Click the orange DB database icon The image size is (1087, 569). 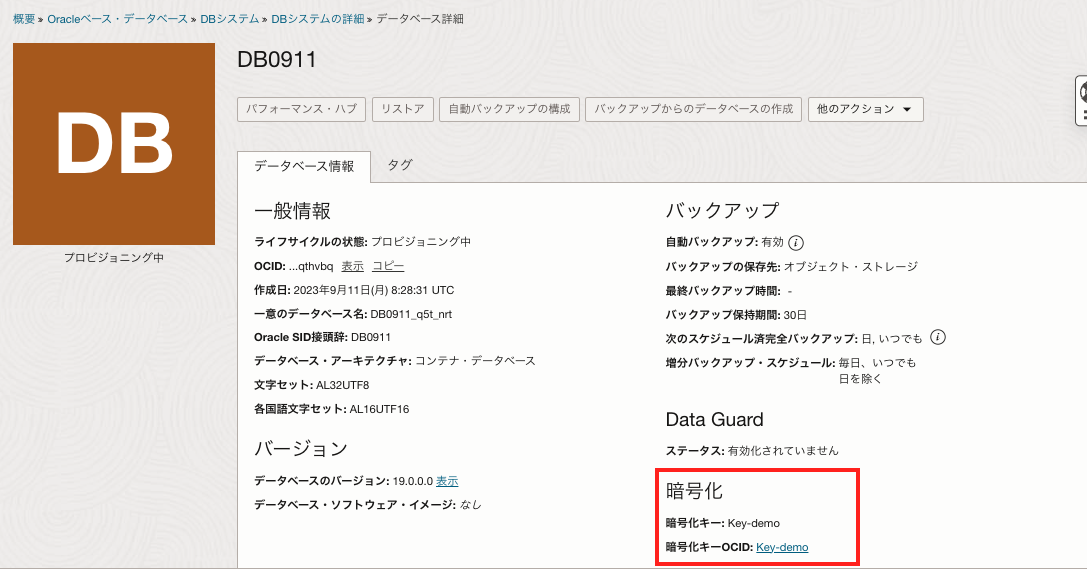click(x=114, y=144)
